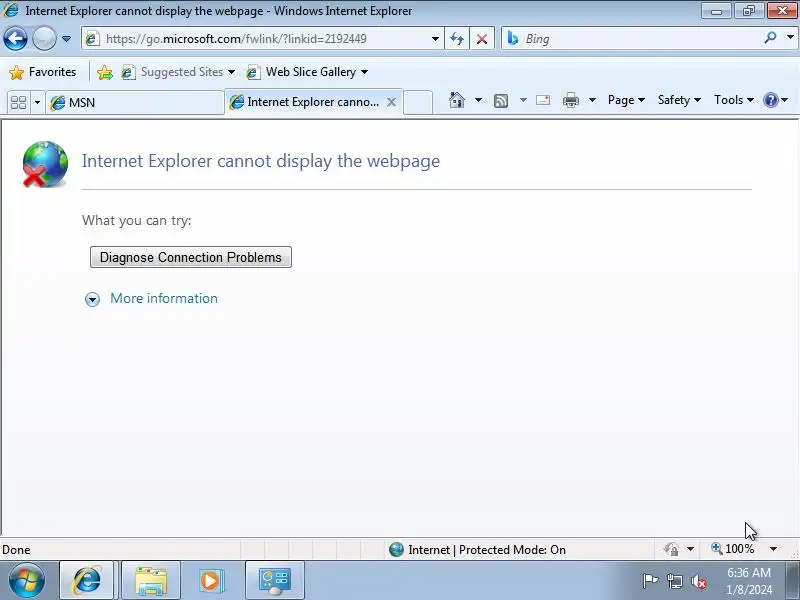This screenshot has width=800, height=600.
Task: Open the Help question mark menu
Action: click(x=776, y=100)
